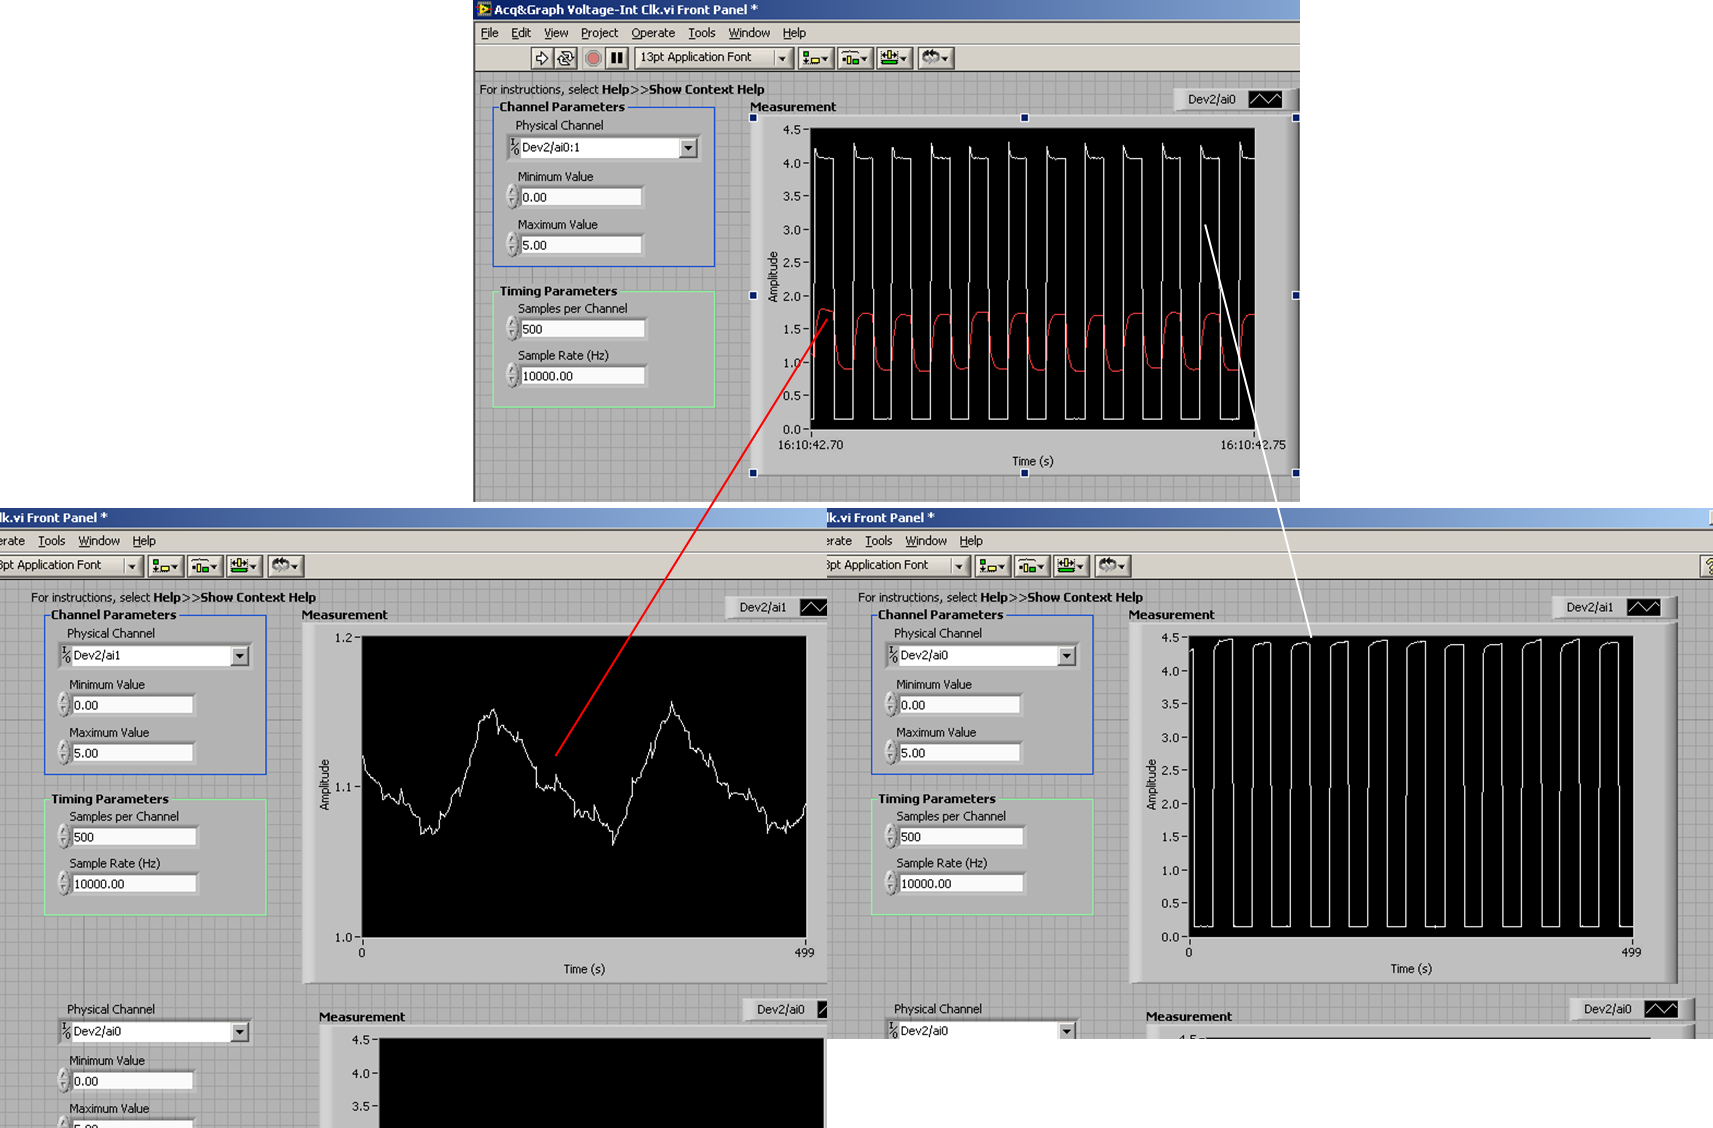Open Window menu in bottom-right window

[x=926, y=541]
